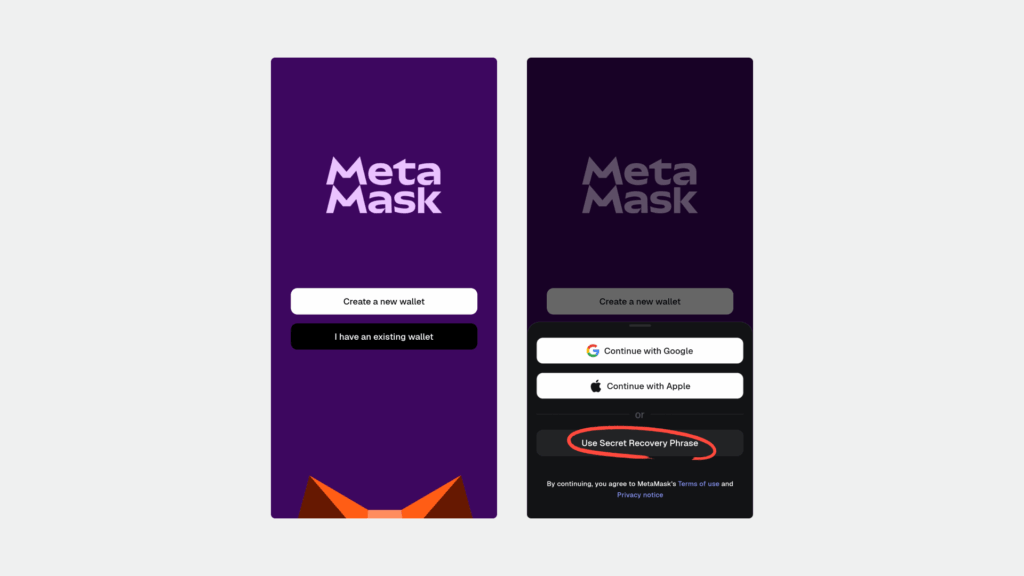Continue with Google sign-in

click(640, 351)
